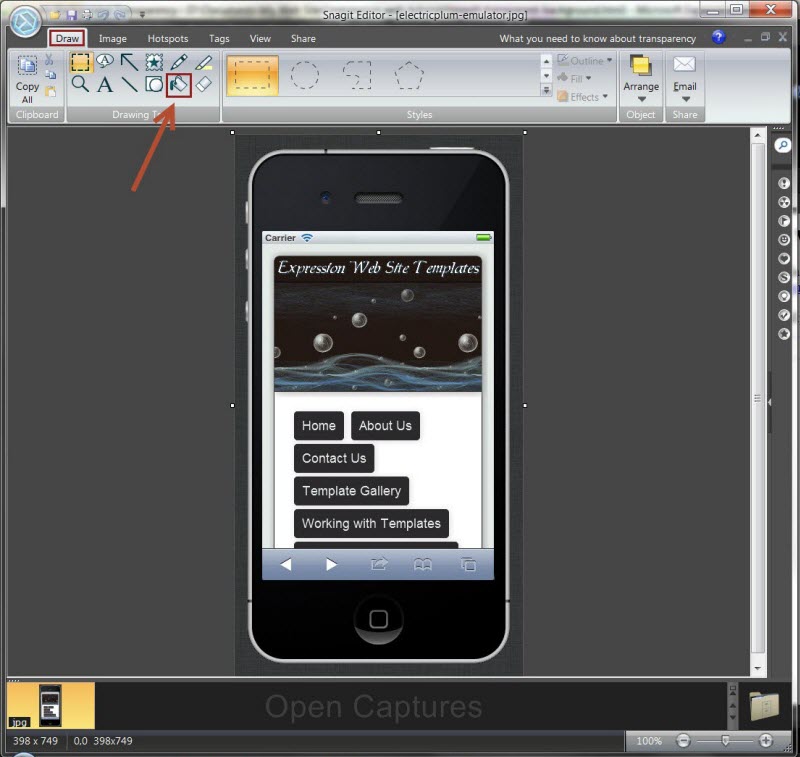800x757 pixels.
Task: Click the Paste clipboard icon
Action: tap(50, 92)
